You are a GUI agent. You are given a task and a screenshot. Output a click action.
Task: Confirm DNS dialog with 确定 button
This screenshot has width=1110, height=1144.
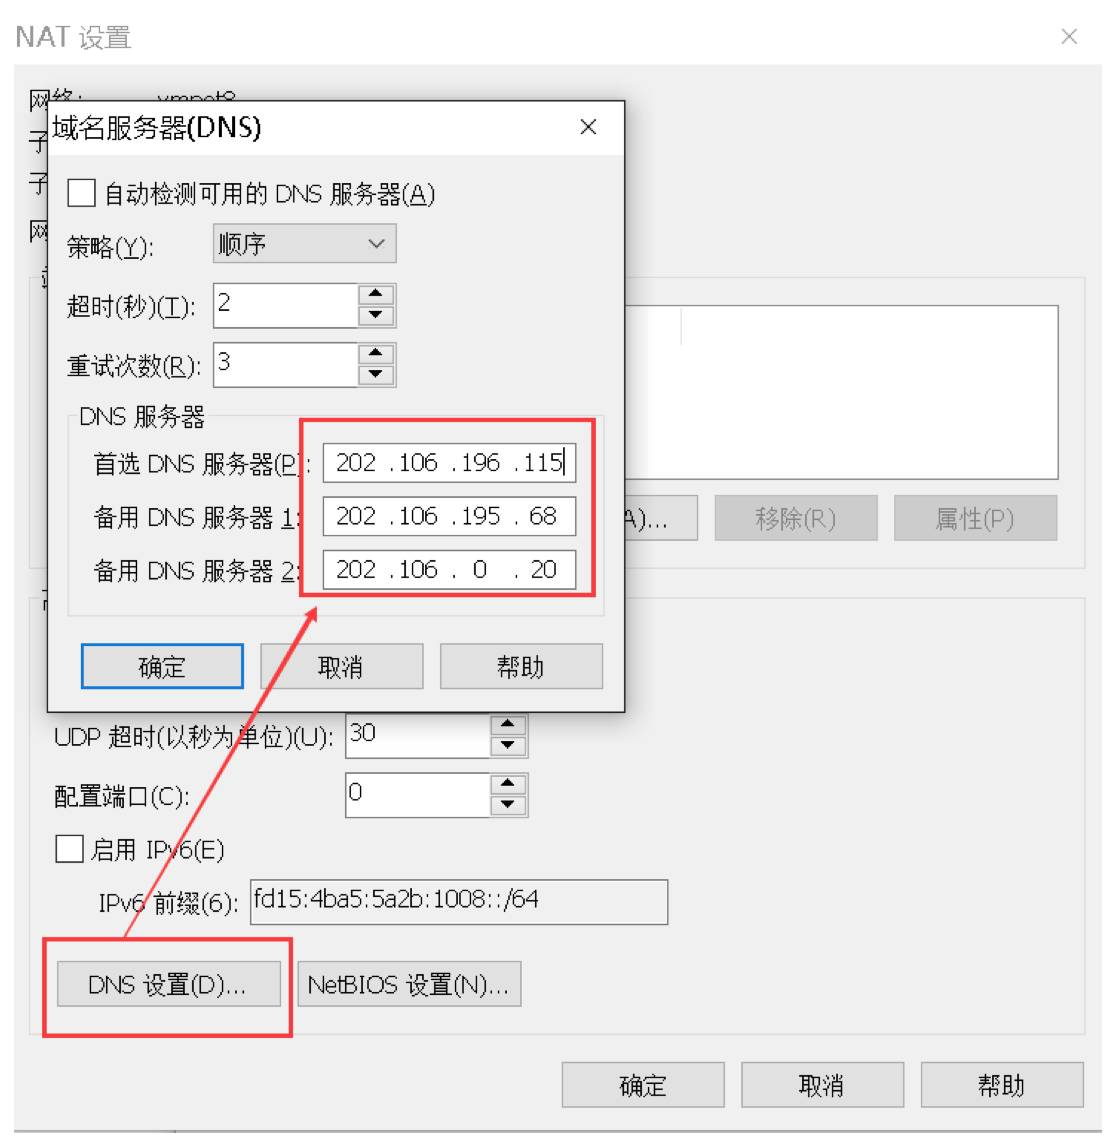click(x=162, y=666)
